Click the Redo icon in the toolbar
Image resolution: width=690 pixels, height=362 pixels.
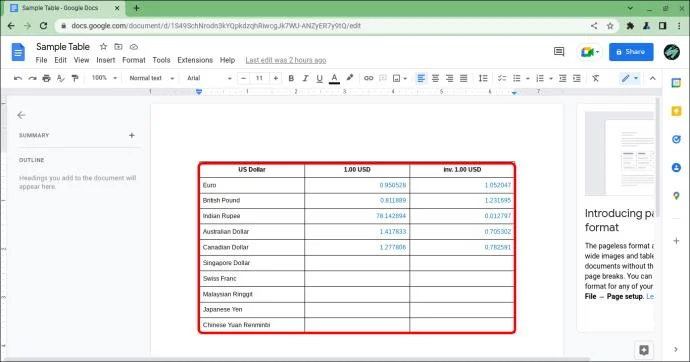pyautogui.click(x=32, y=78)
